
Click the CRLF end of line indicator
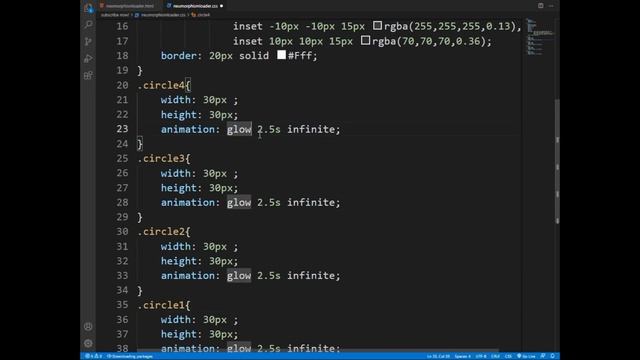click(x=495, y=356)
